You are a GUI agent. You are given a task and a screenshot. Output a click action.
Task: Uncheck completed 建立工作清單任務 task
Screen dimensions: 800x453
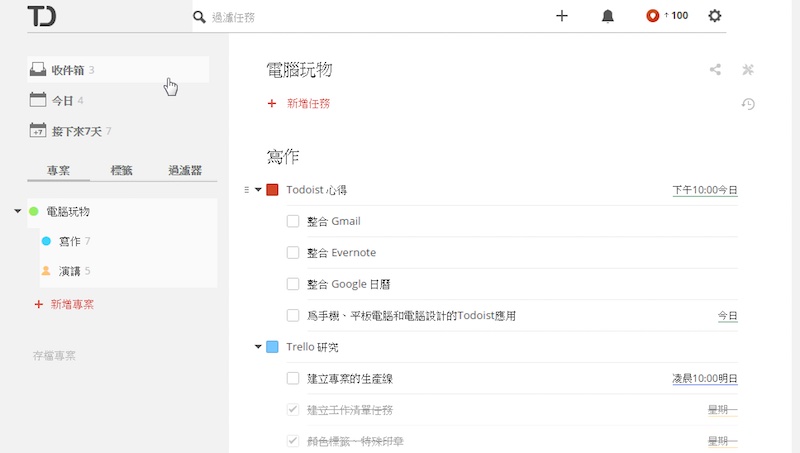coord(293,410)
